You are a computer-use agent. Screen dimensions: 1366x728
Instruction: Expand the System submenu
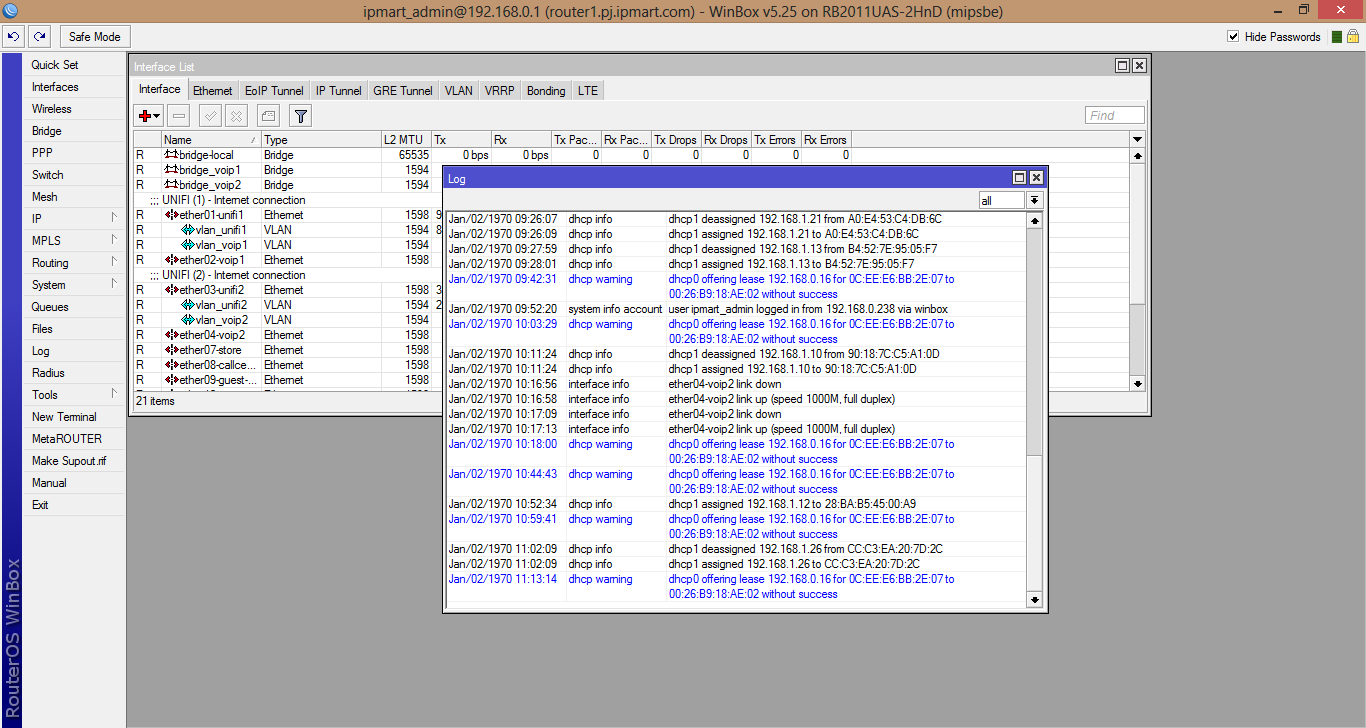75,285
